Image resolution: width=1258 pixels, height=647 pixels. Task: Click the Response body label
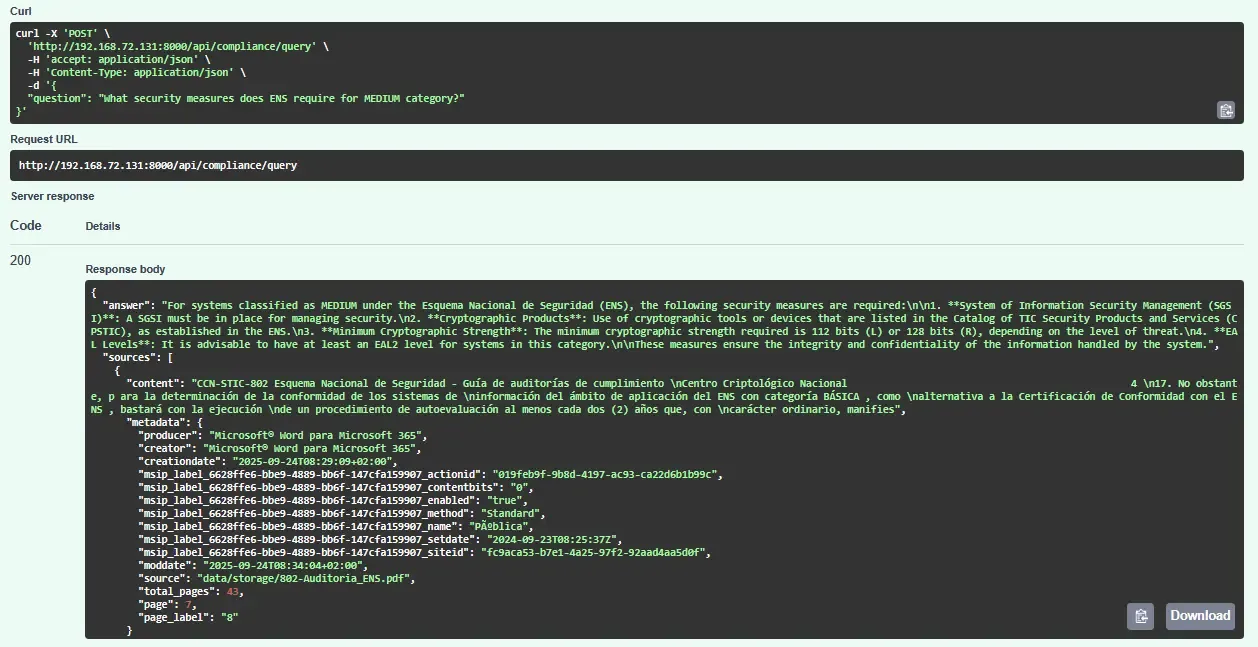125,269
